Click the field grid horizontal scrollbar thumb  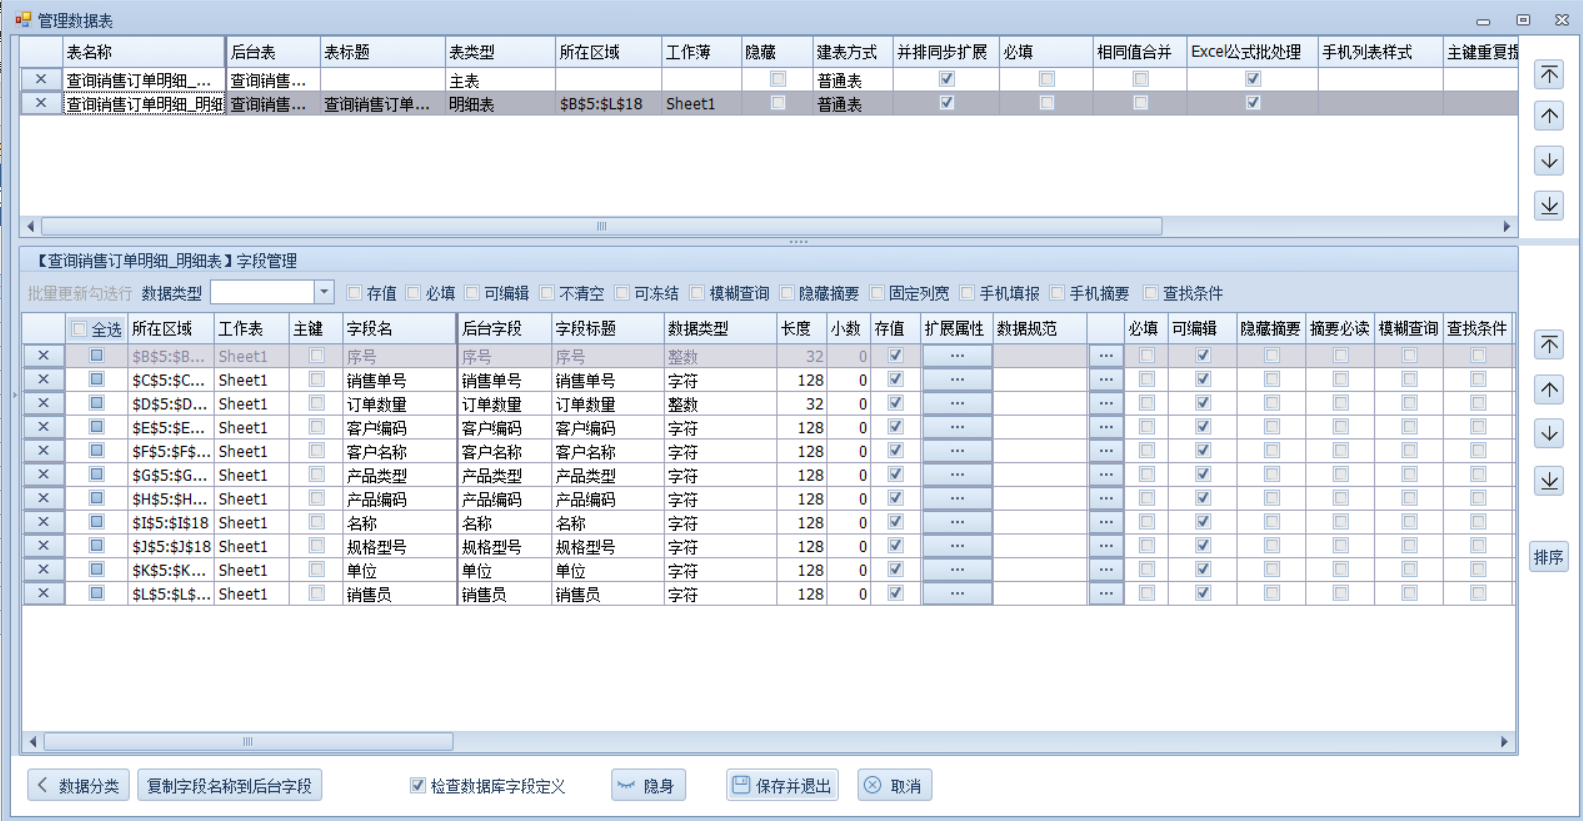[248, 742]
